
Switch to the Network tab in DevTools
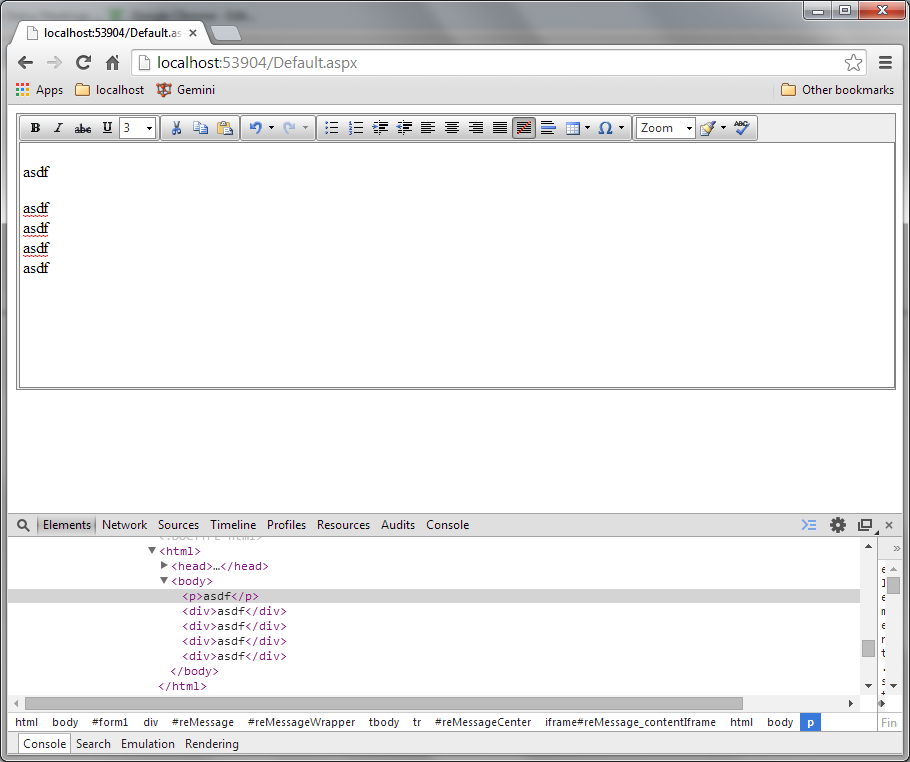tap(124, 525)
